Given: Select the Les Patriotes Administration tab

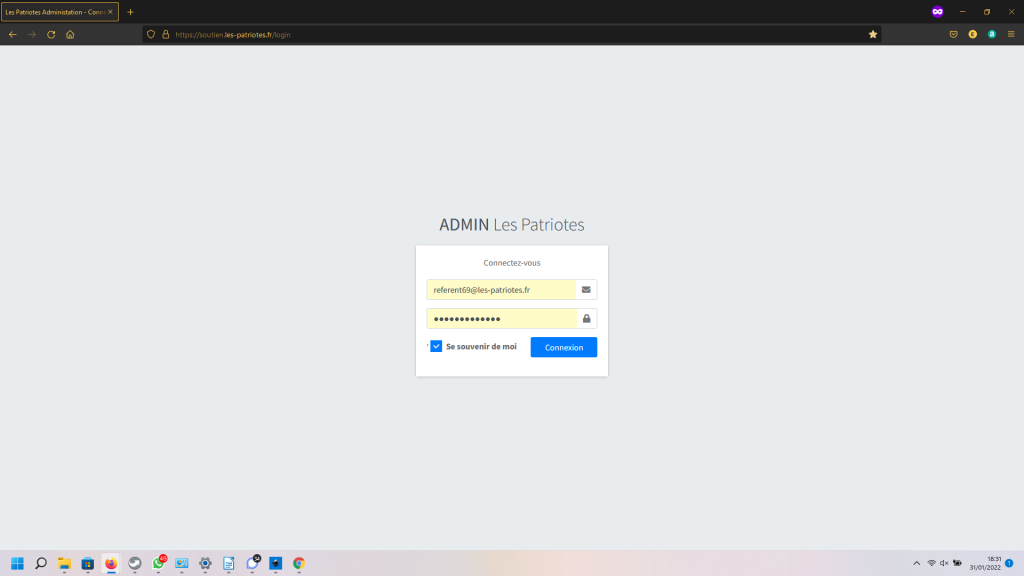Looking at the screenshot, I should [60, 12].
